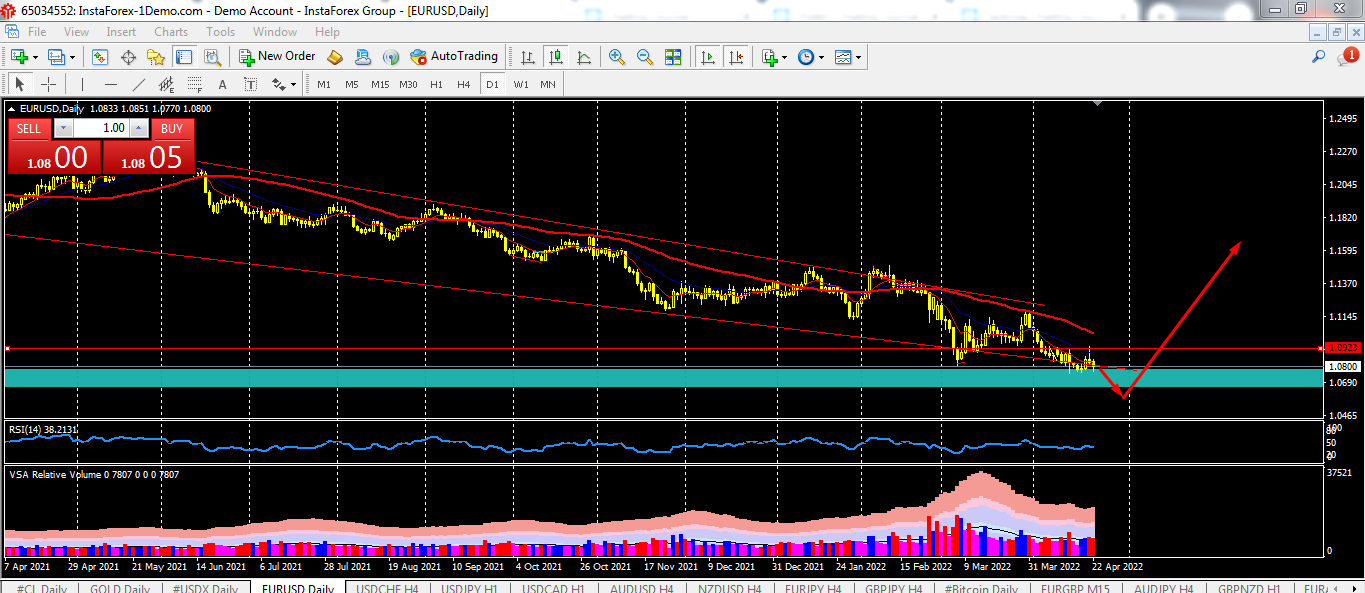The image size is (1365, 593).
Task: Decrease lot volume with down arrow
Action: (x=63, y=128)
